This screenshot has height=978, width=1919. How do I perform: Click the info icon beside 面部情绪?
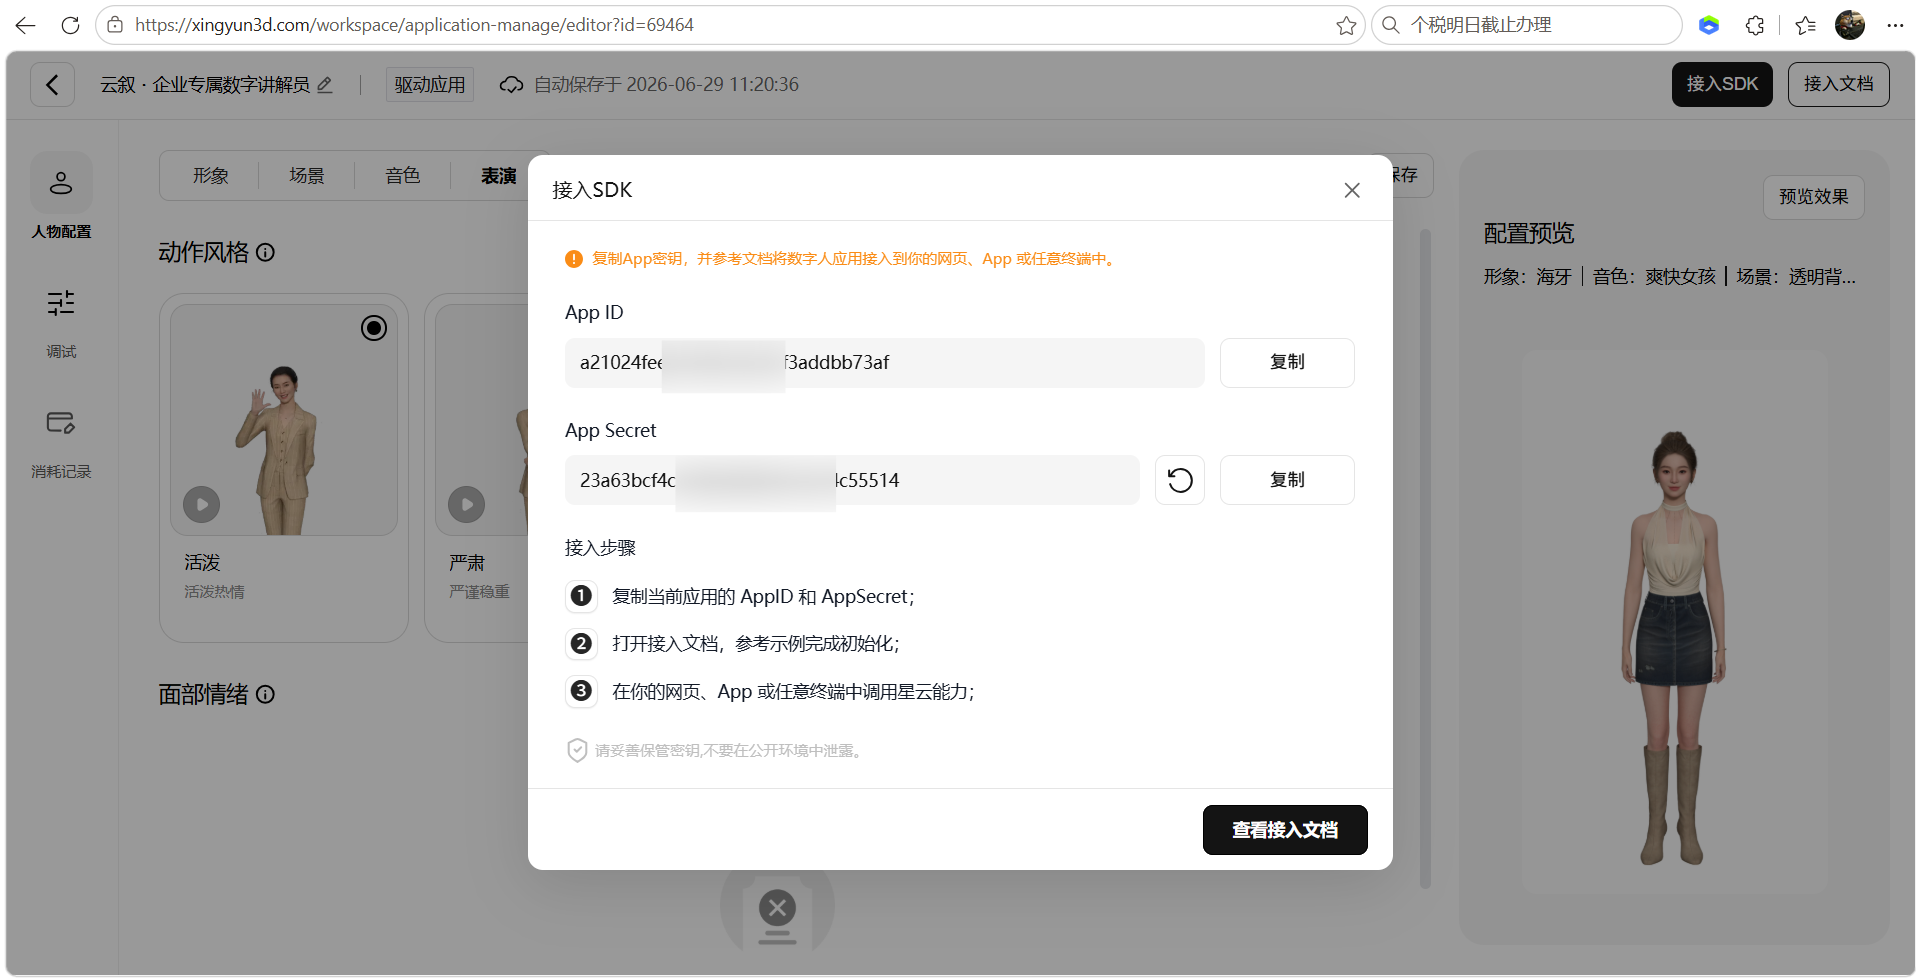coord(265,694)
